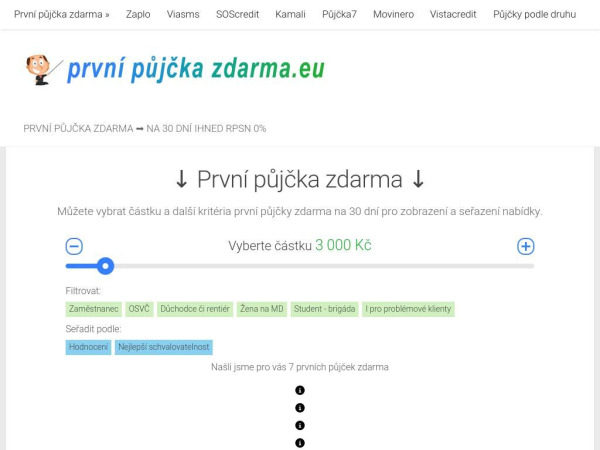Click the 'Vyberte částku' label
The width and height of the screenshot is (600, 450).
pos(270,246)
